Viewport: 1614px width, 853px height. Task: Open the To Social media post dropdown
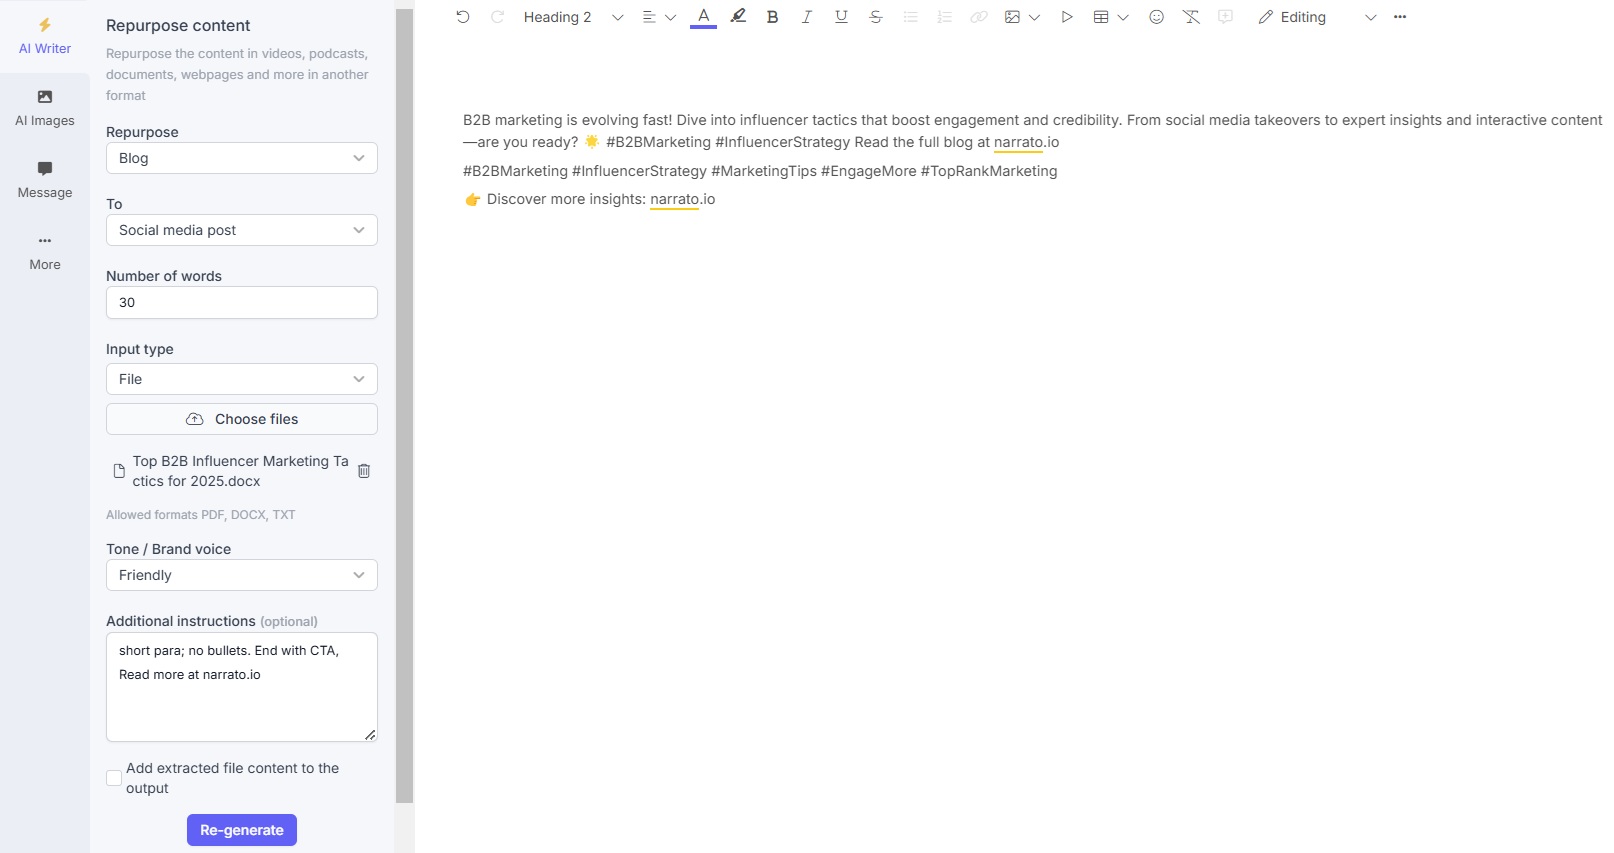[x=242, y=230]
